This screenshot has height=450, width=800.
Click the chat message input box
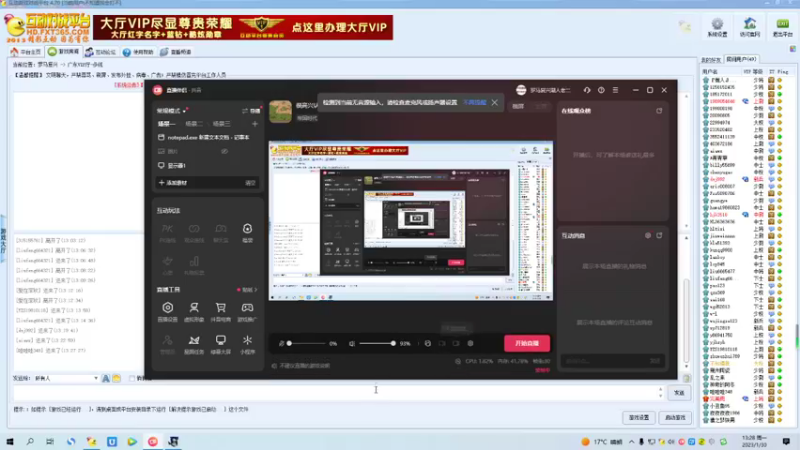coord(337,393)
